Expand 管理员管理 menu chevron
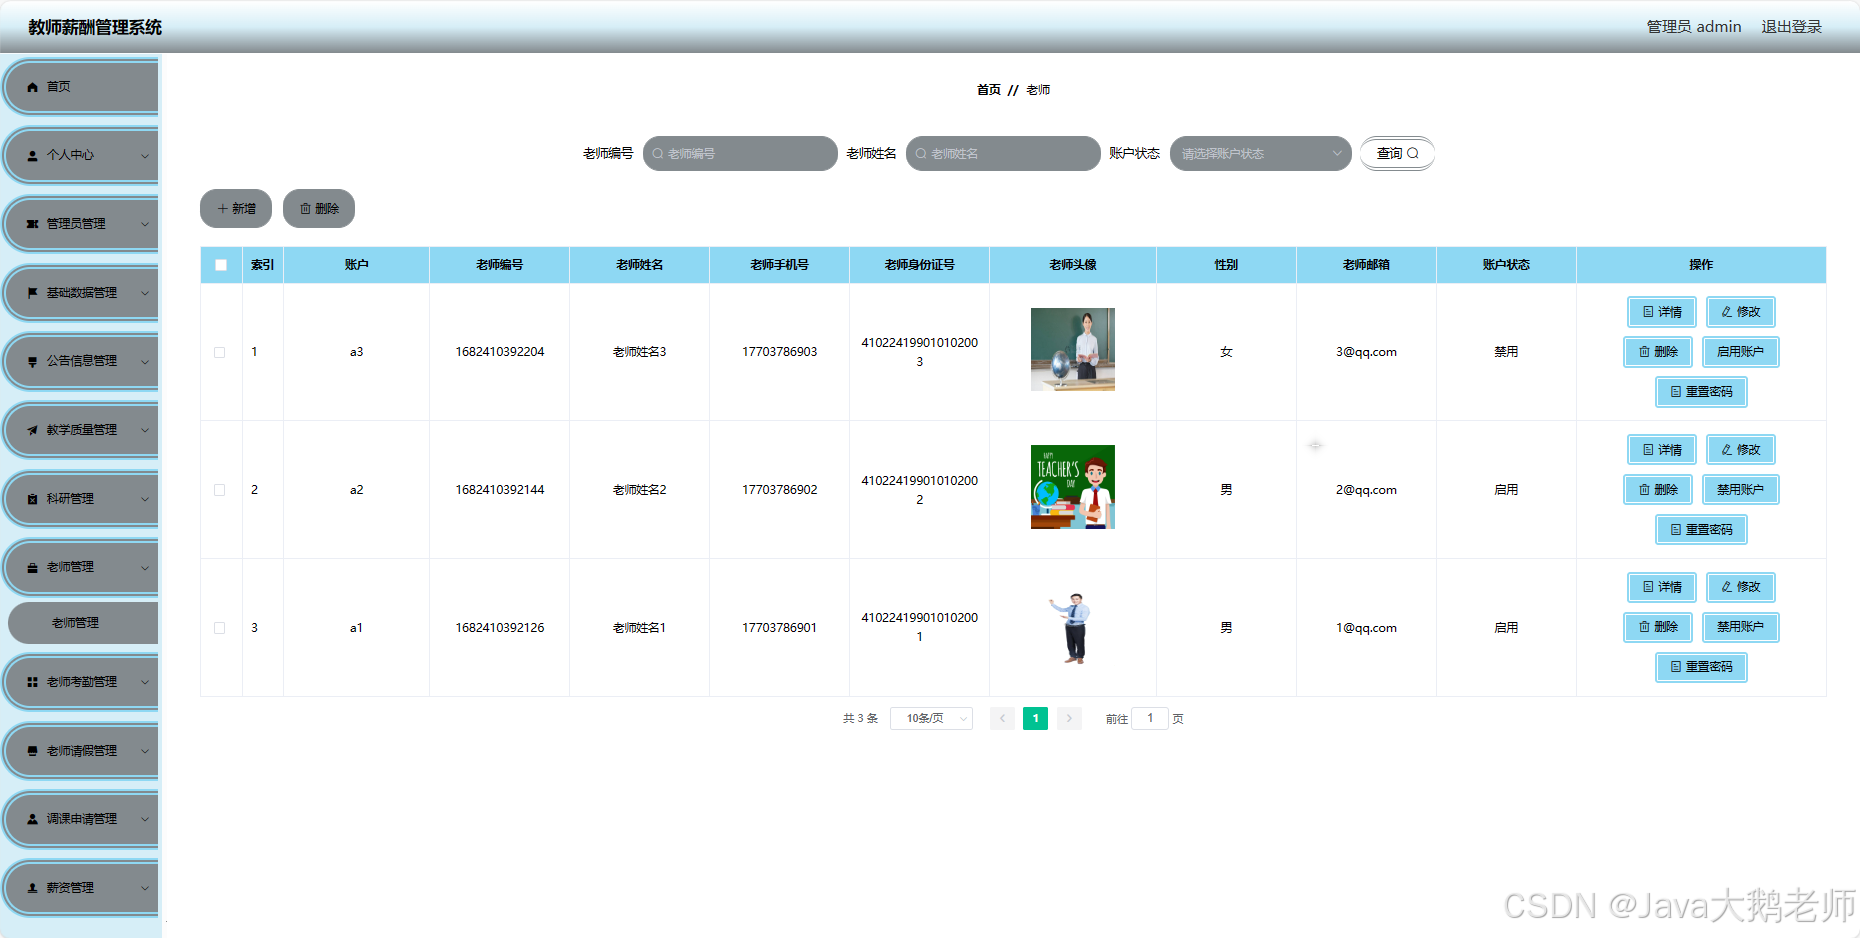The image size is (1860, 938). coord(145,224)
